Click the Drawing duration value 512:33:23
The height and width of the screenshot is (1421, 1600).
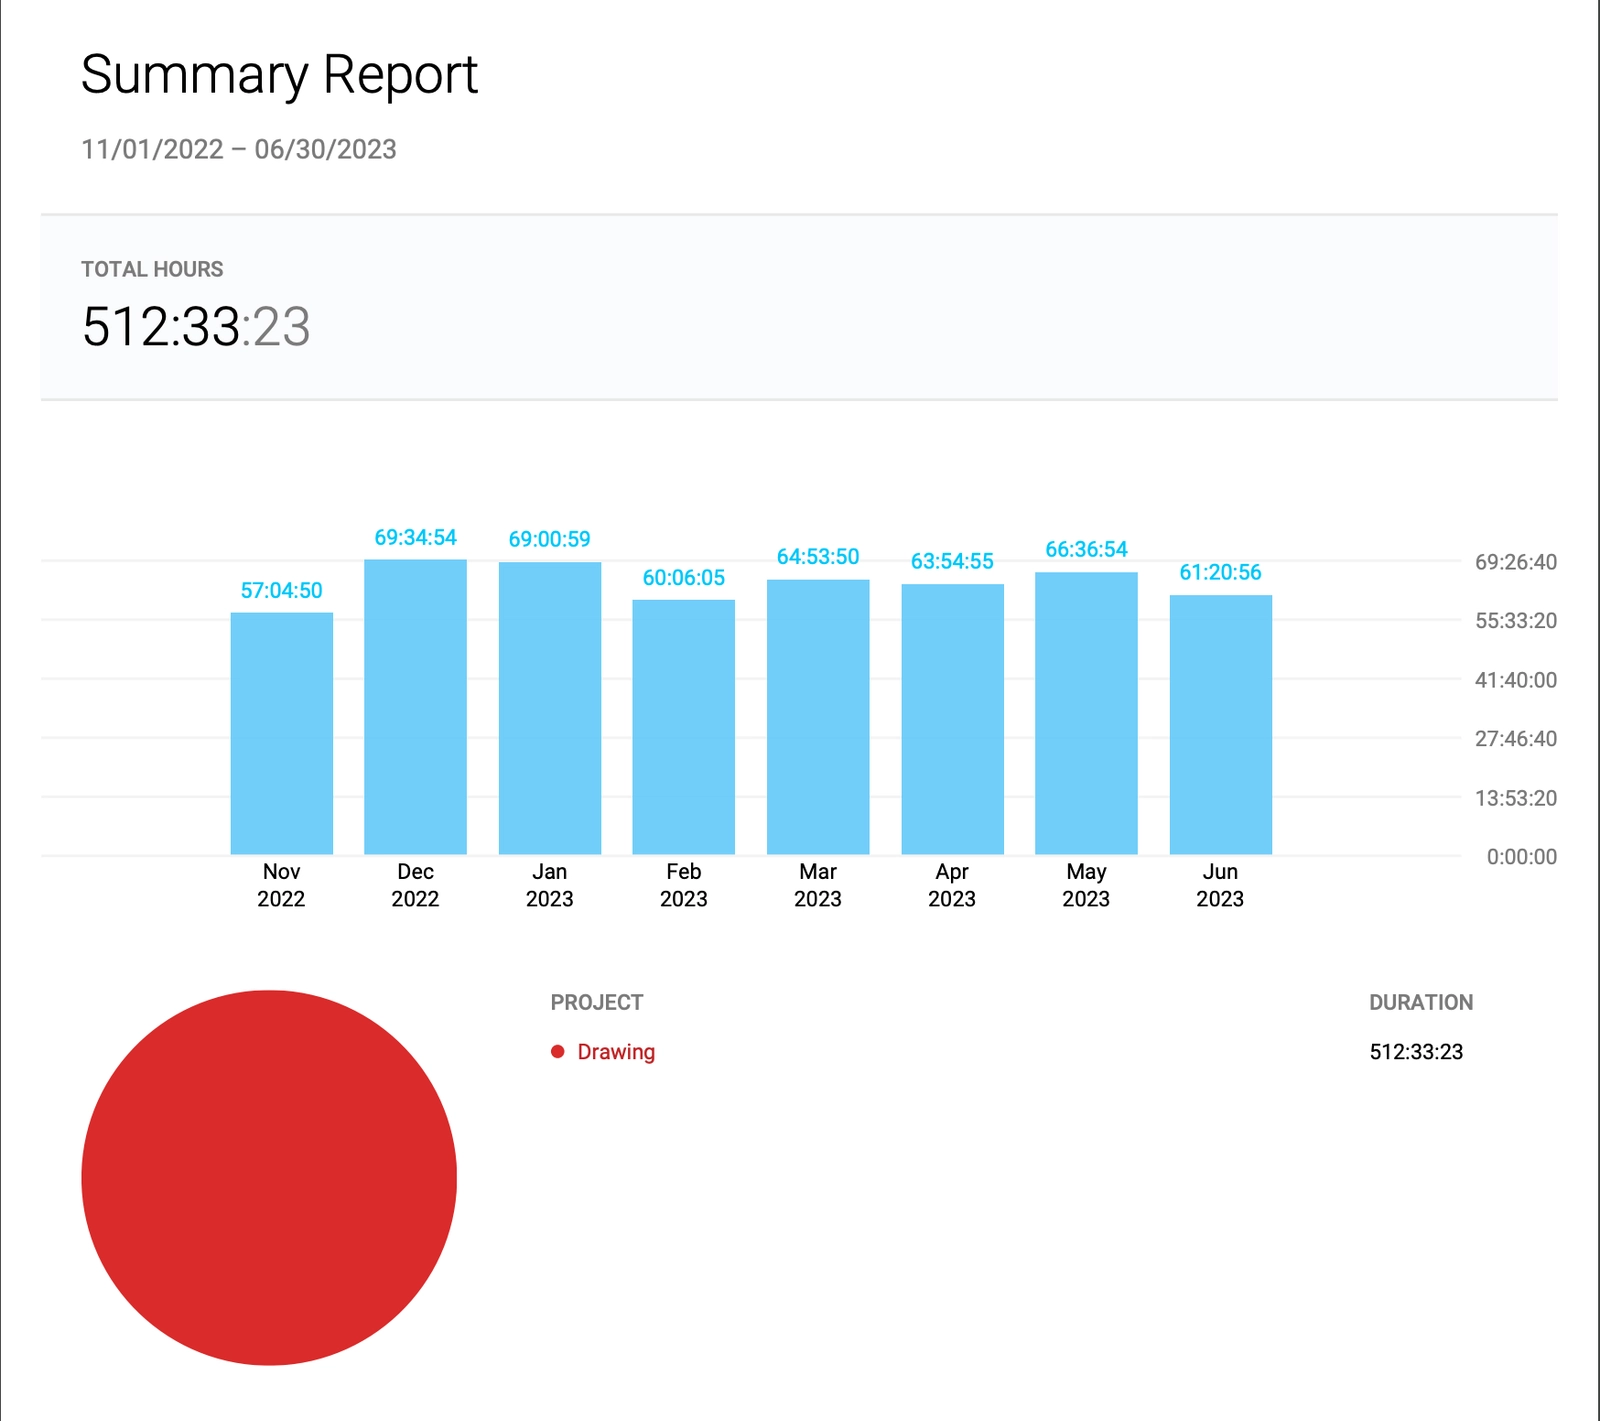(x=1415, y=1052)
